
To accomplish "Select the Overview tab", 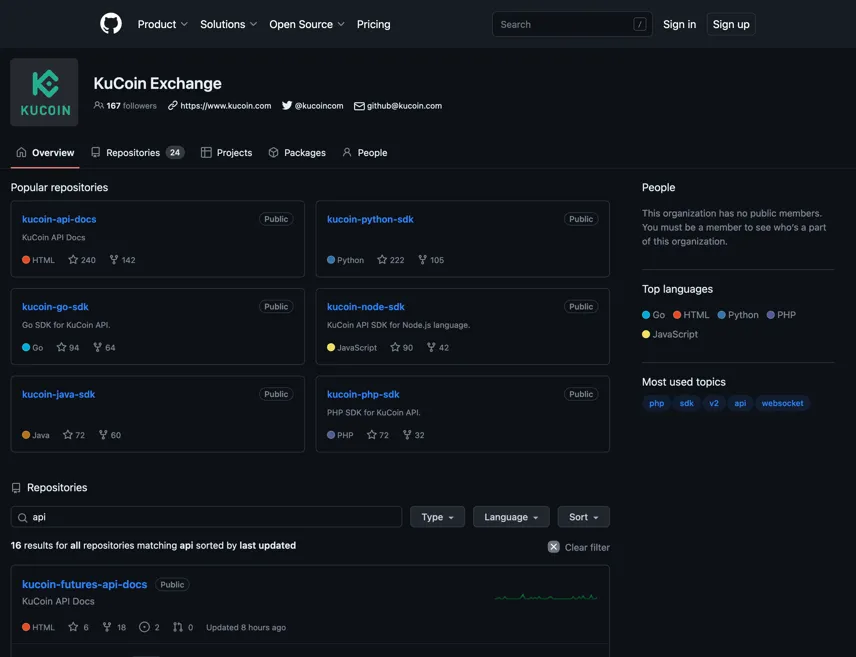I will tap(45, 153).
